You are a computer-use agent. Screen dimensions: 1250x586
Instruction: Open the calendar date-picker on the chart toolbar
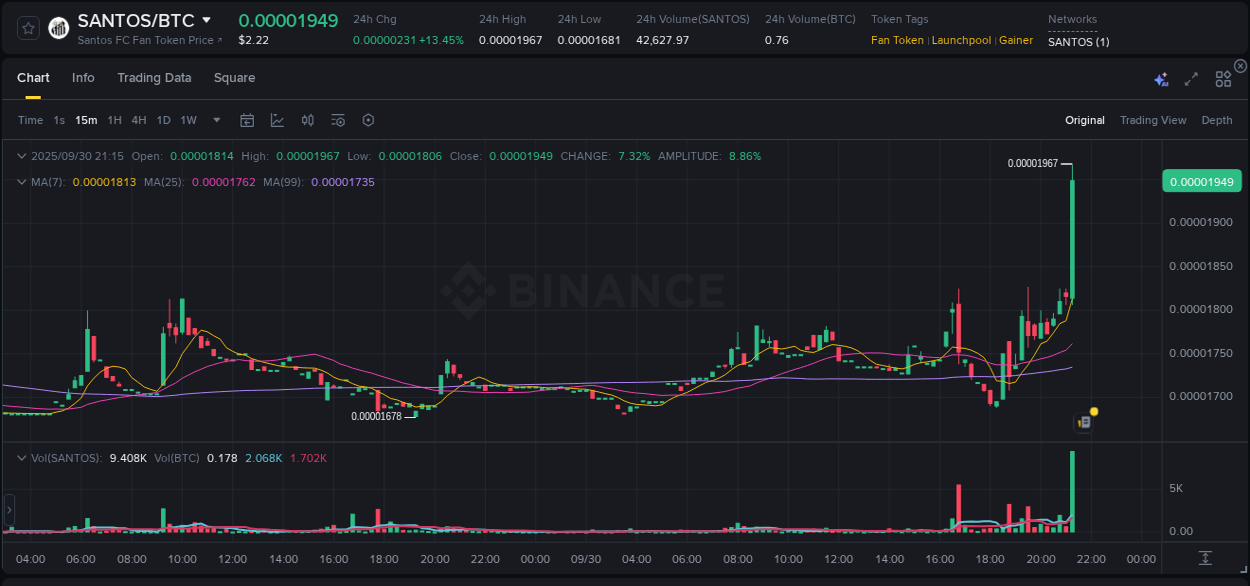tap(247, 119)
